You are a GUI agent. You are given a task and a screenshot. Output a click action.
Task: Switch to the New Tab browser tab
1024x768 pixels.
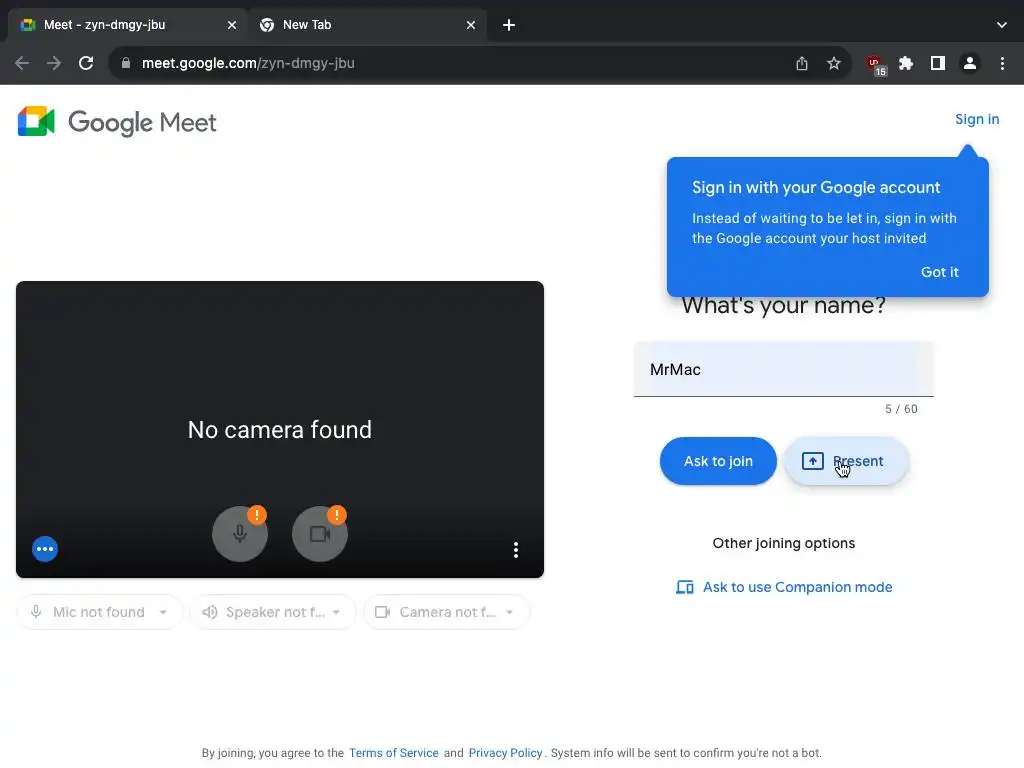point(368,25)
